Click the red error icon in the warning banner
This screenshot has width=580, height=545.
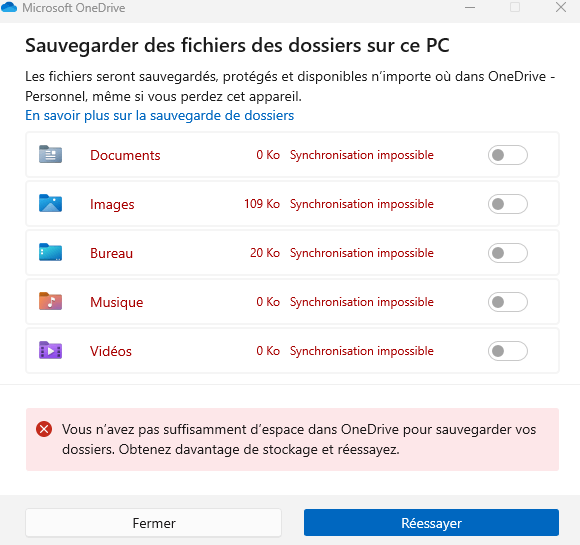[x=44, y=429]
